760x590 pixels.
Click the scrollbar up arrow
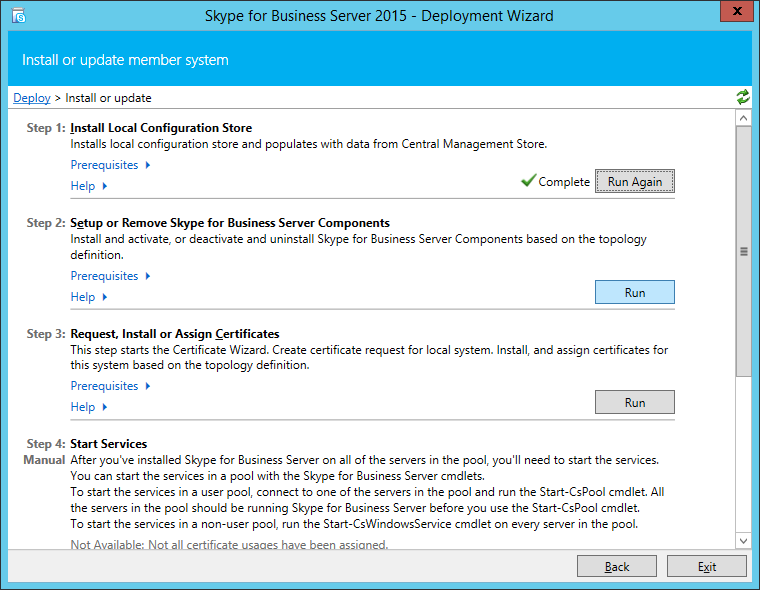click(x=744, y=118)
